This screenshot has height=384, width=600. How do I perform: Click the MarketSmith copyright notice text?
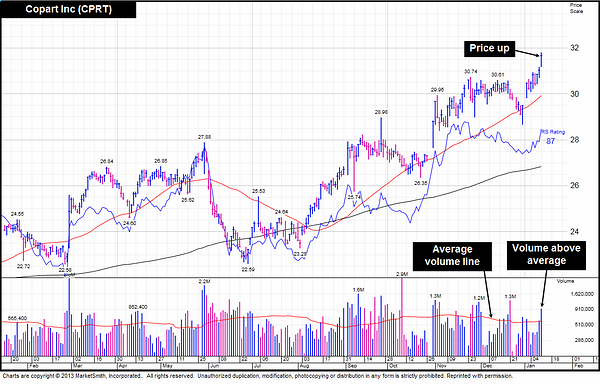(x=258, y=376)
